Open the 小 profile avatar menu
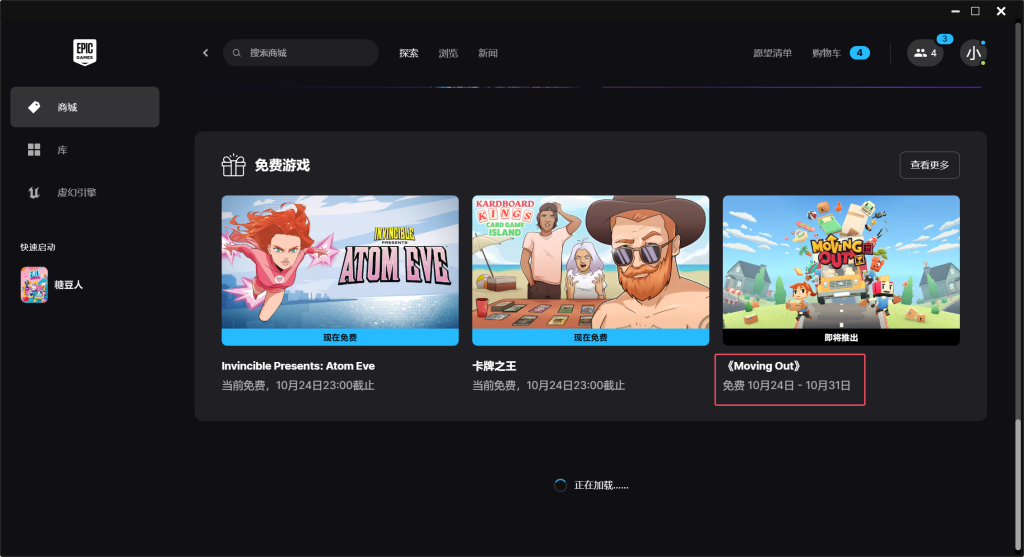The height and width of the screenshot is (557, 1024). [973, 53]
